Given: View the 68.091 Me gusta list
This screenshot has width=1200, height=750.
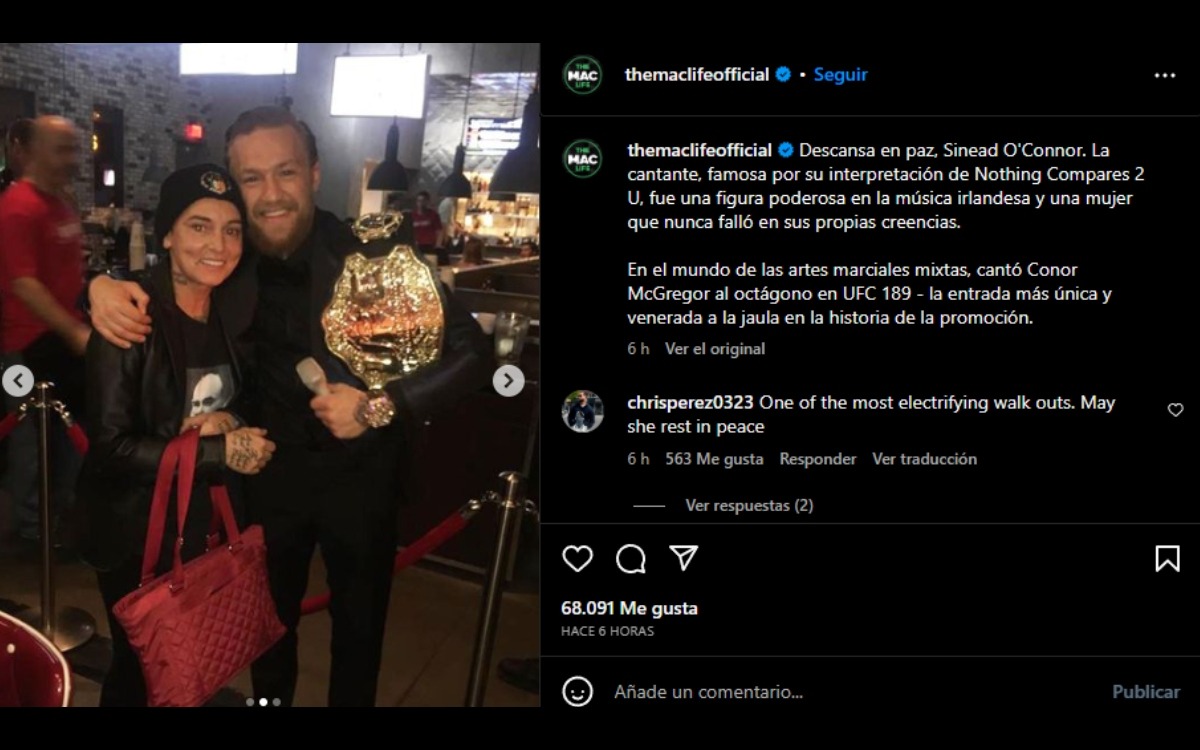Looking at the screenshot, I should tap(629, 608).
